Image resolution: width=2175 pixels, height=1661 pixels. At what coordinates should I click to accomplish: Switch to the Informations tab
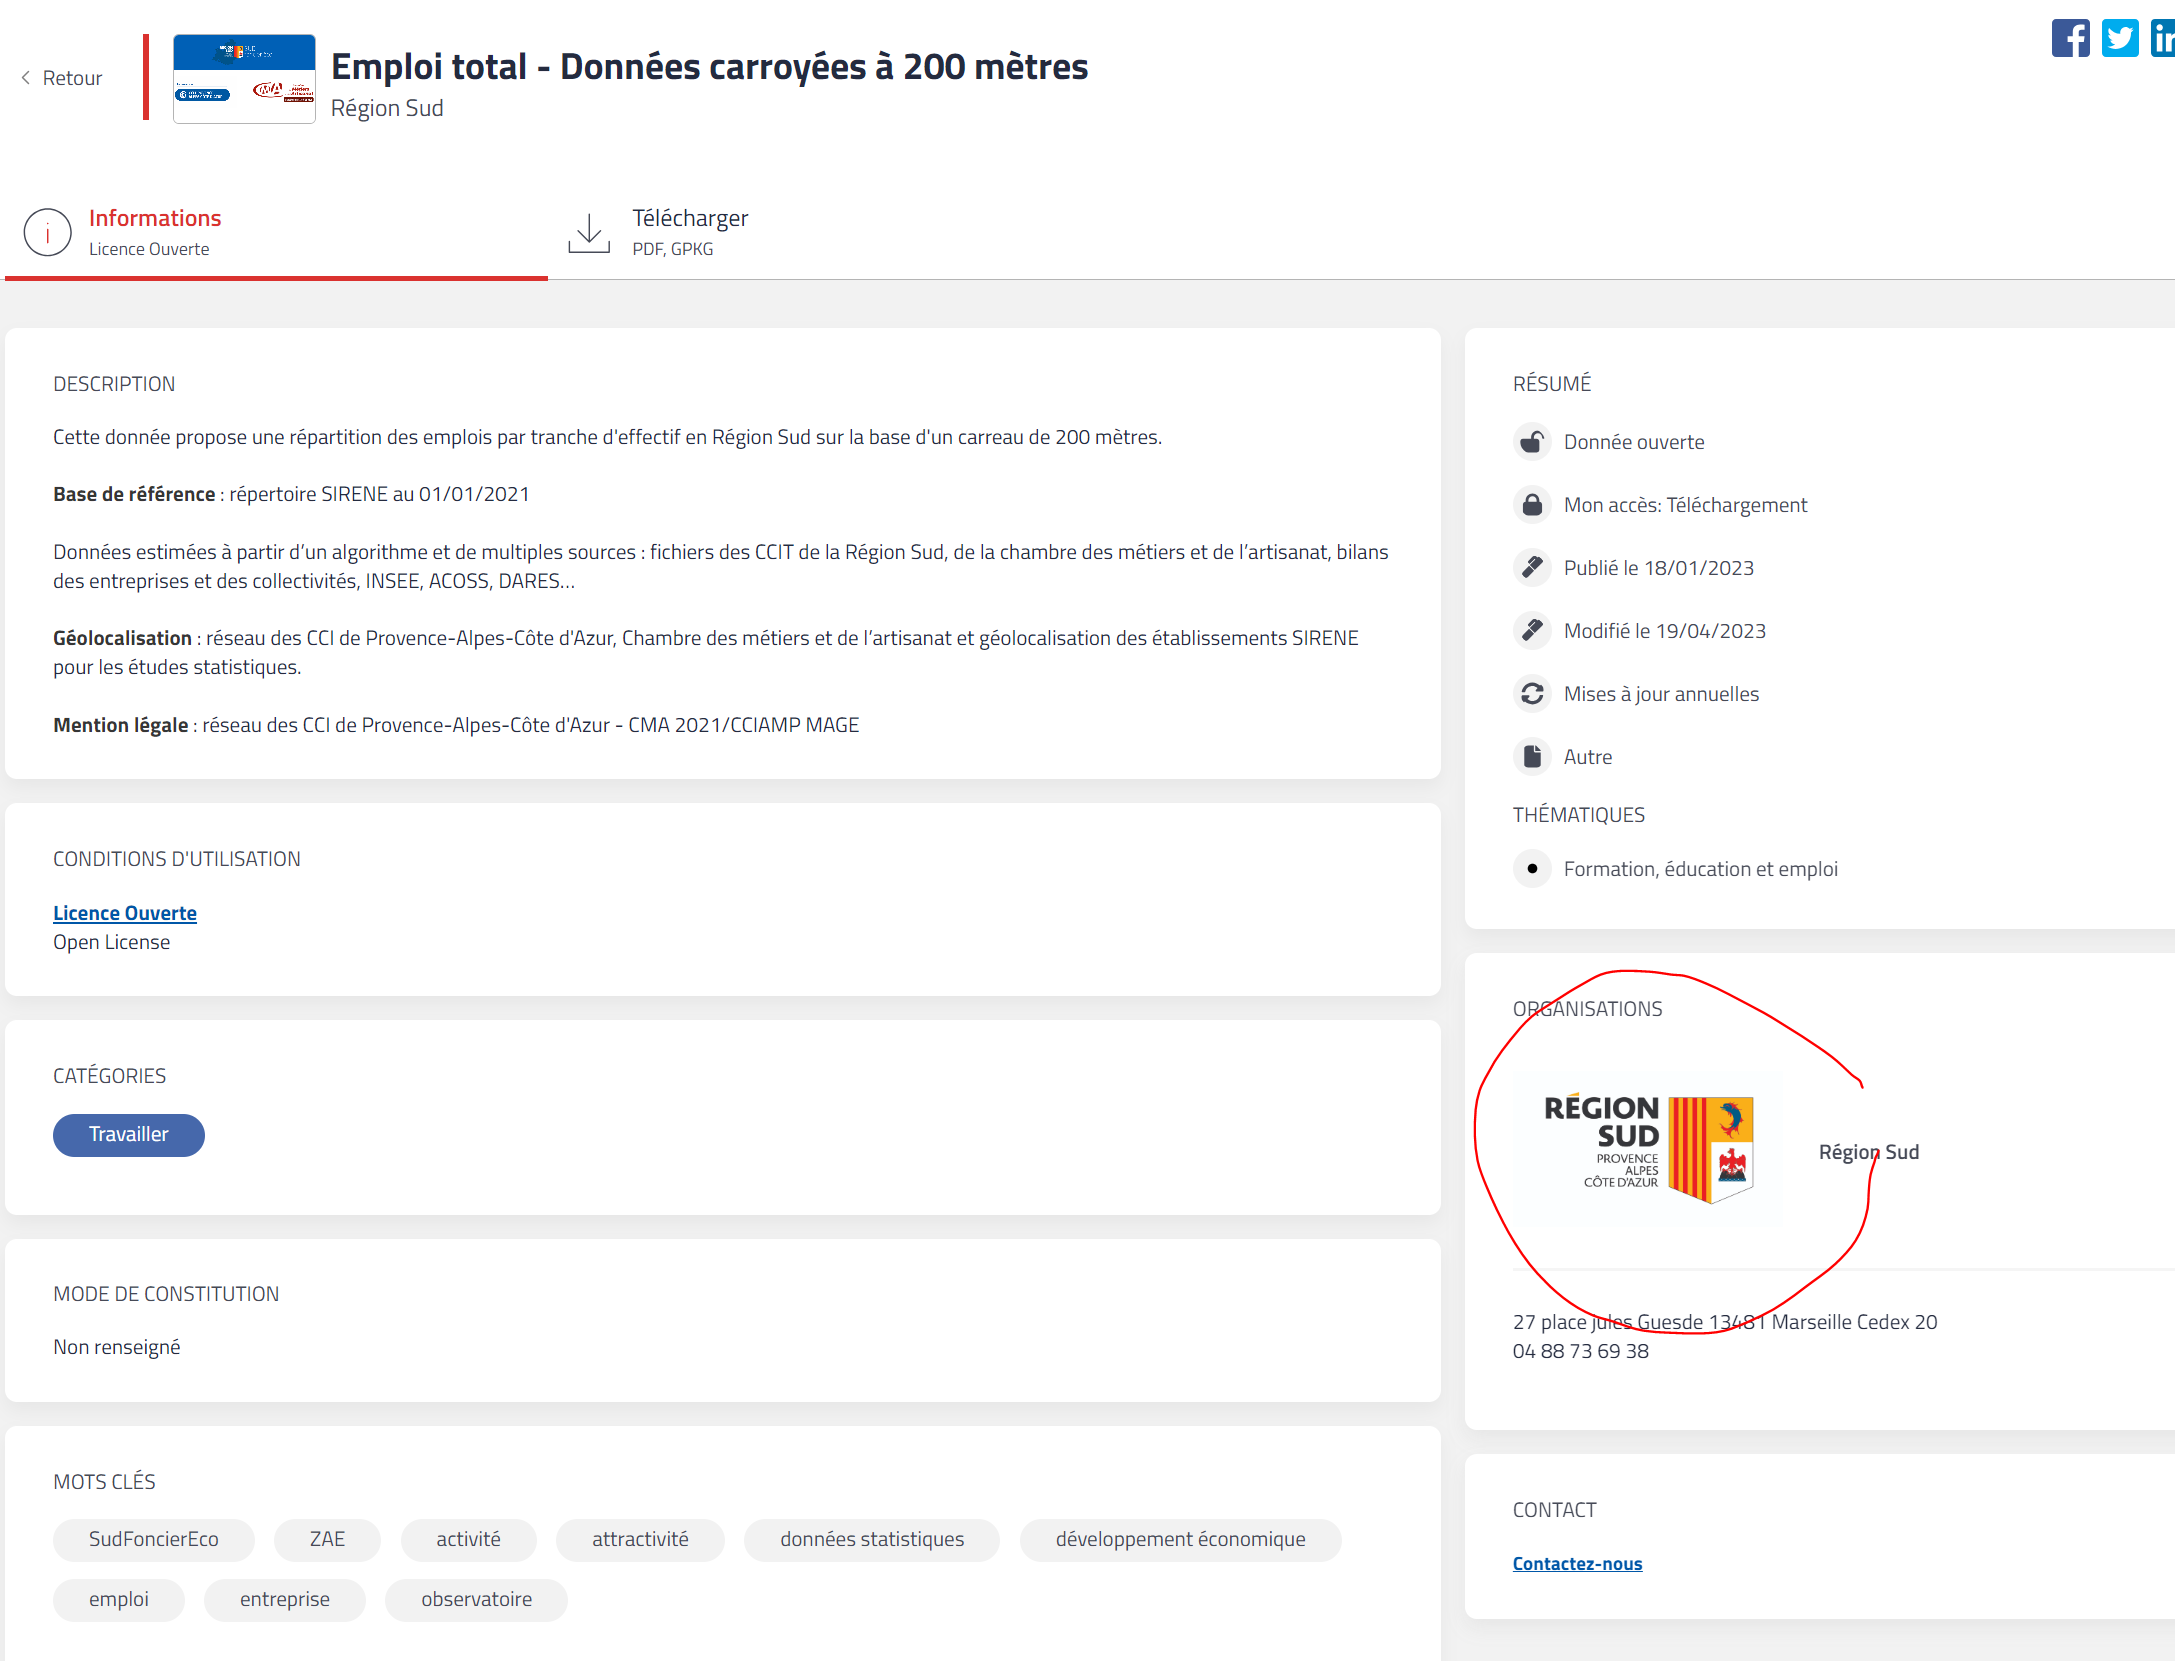click(x=155, y=219)
